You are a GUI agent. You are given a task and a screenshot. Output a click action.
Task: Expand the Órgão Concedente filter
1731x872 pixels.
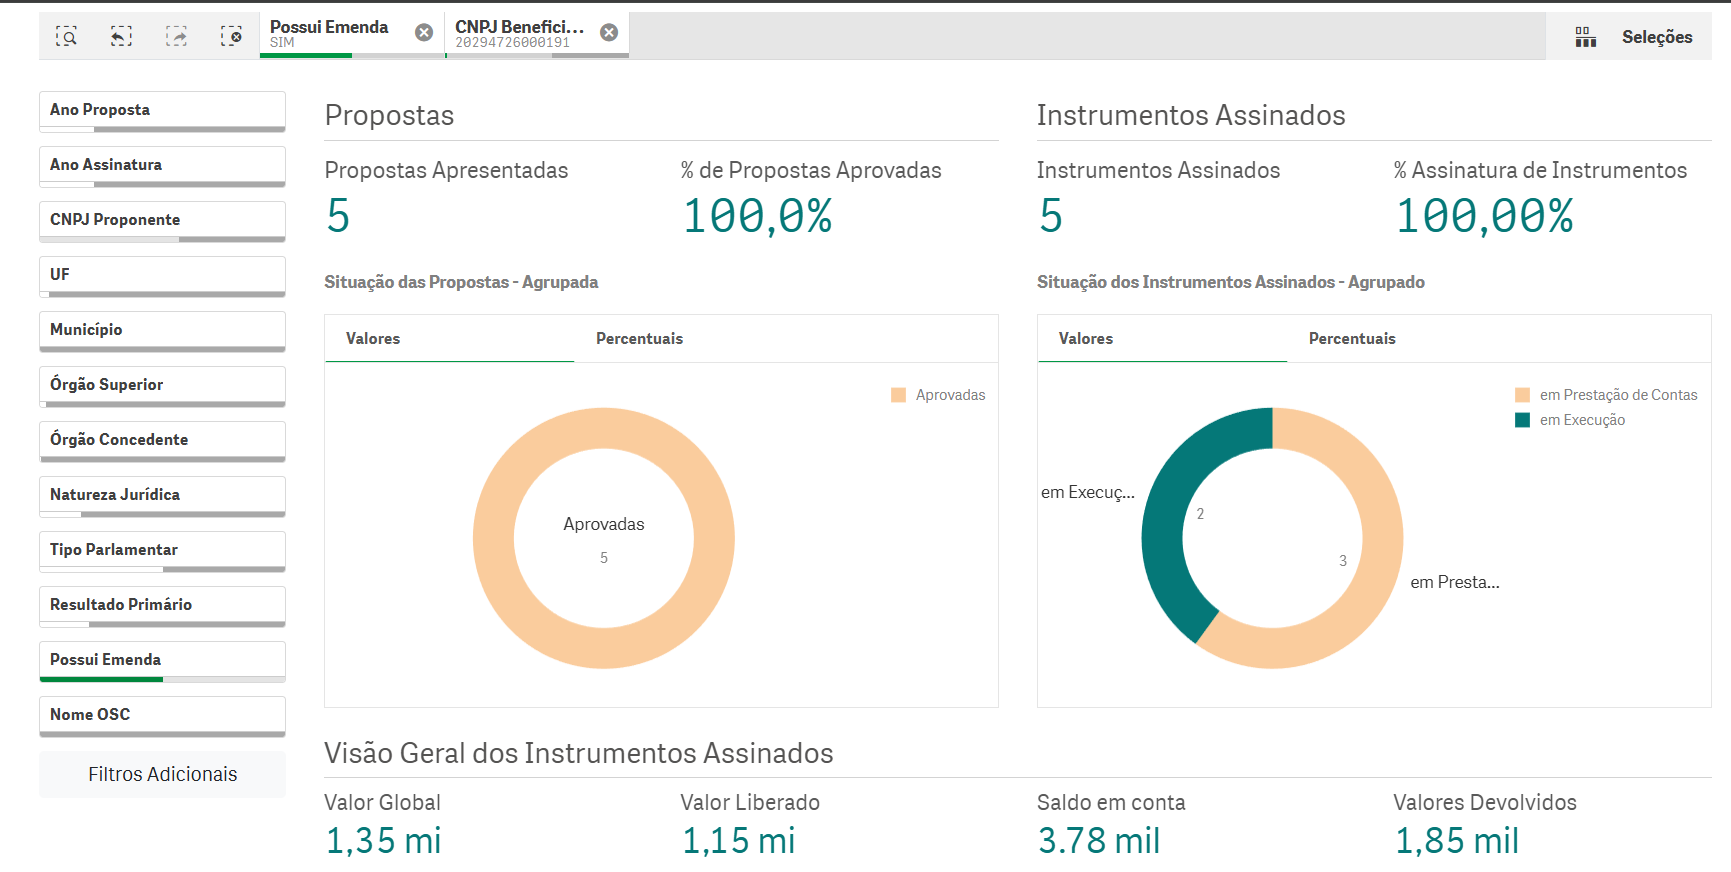[162, 440]
